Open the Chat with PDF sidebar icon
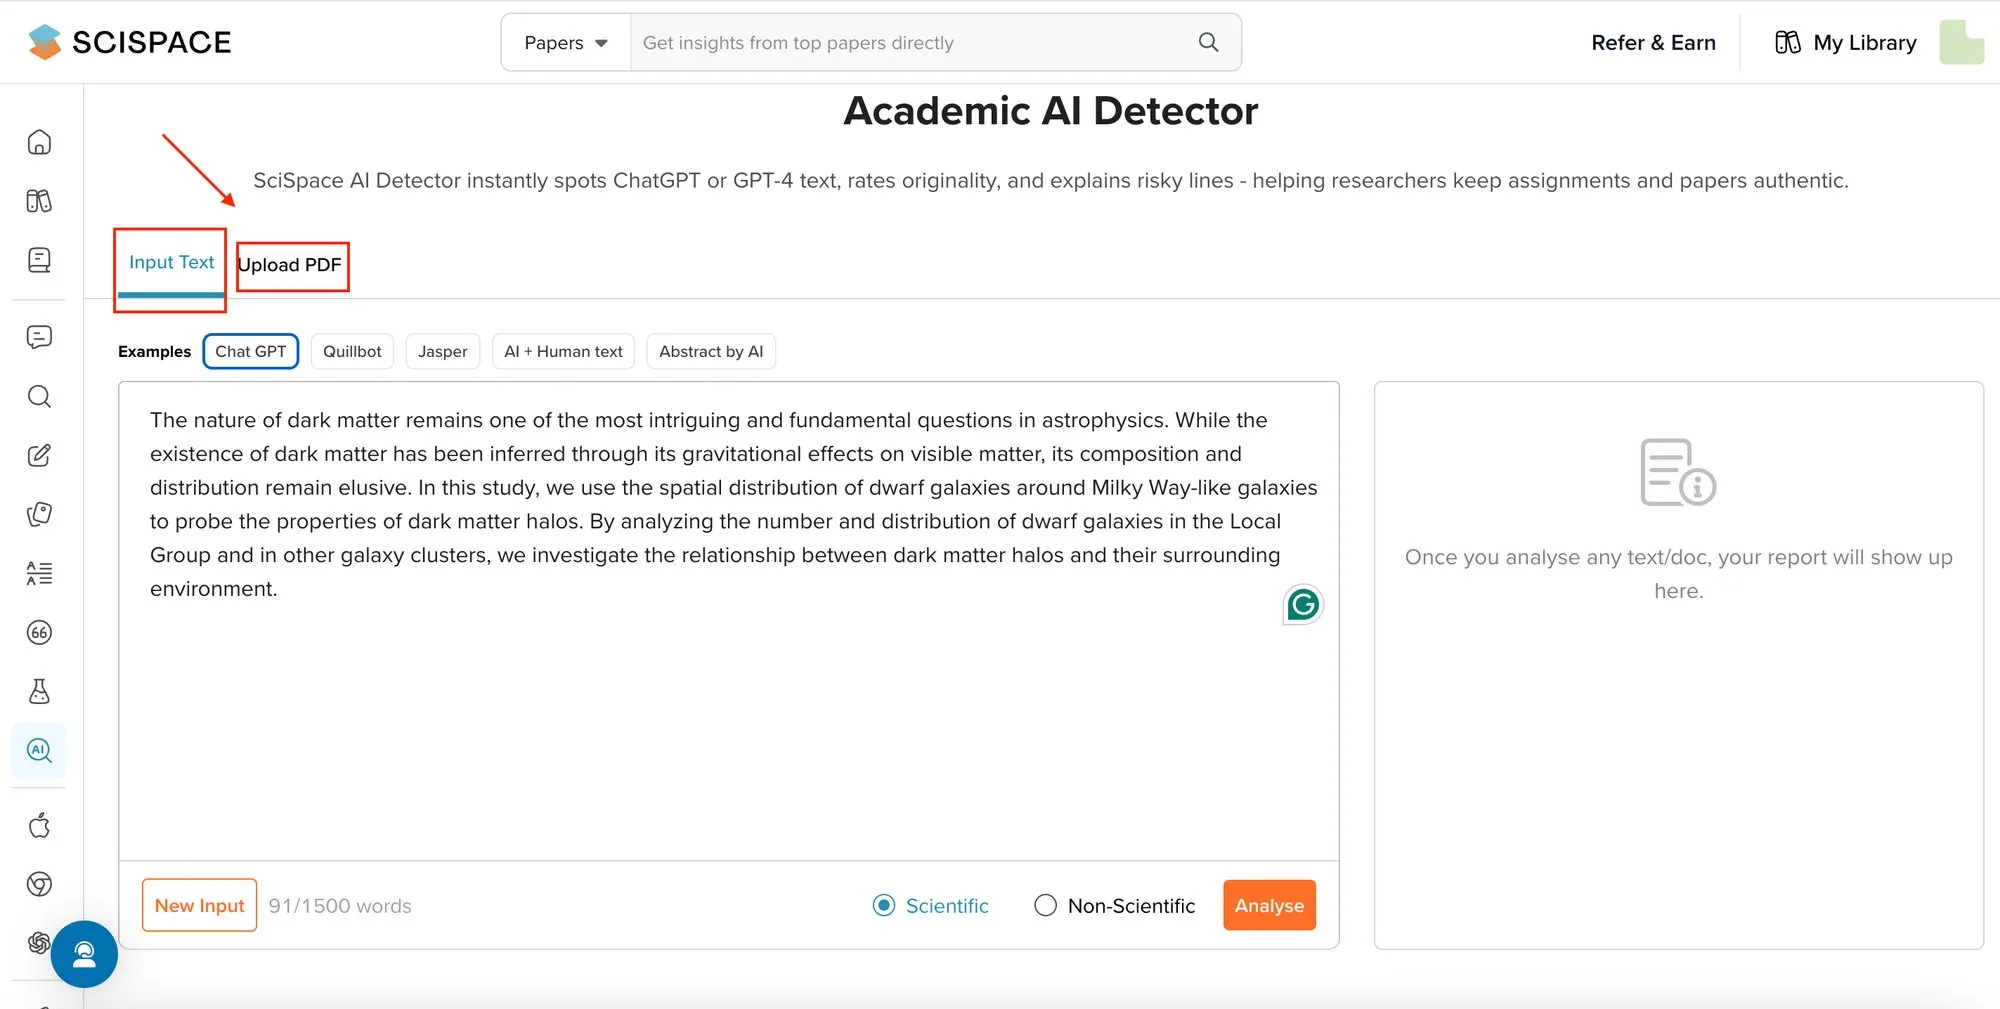The height and width of the screenshot is (1009, 2000). point(38,337)
